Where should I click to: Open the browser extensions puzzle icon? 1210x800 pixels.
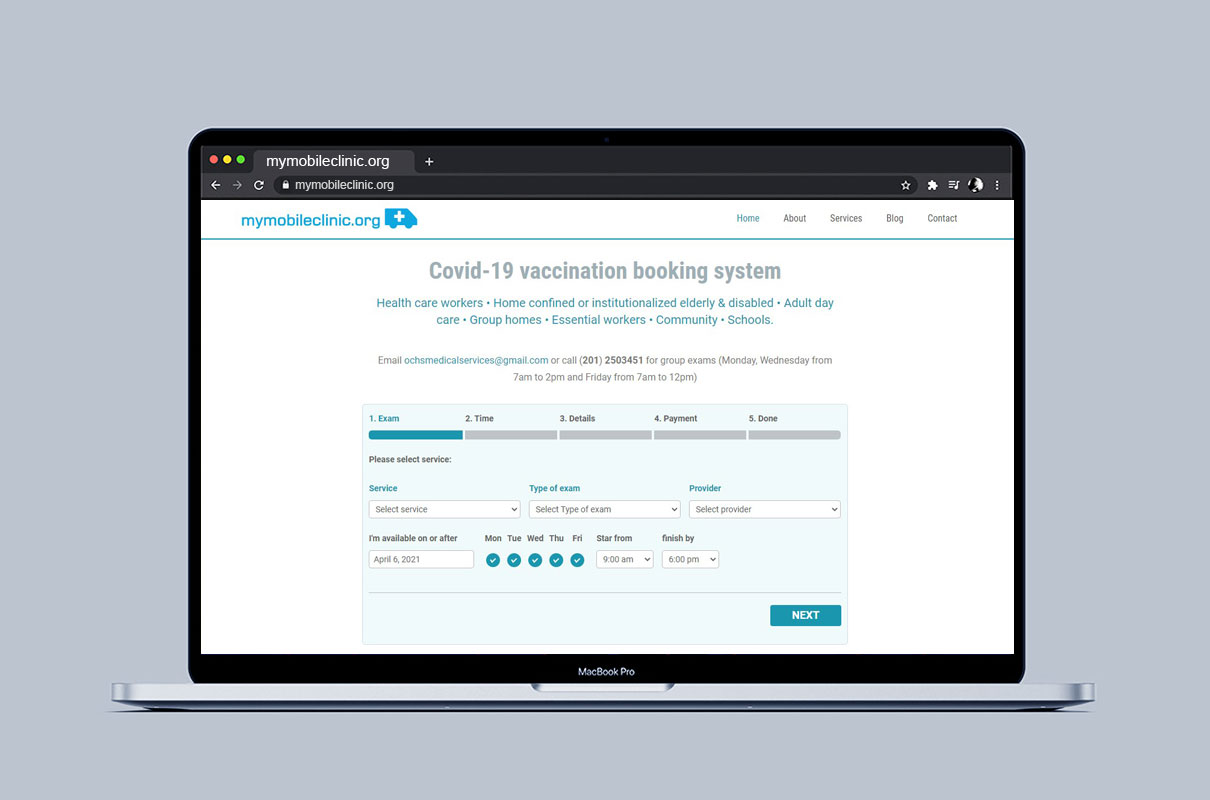(x=932, y=185)
